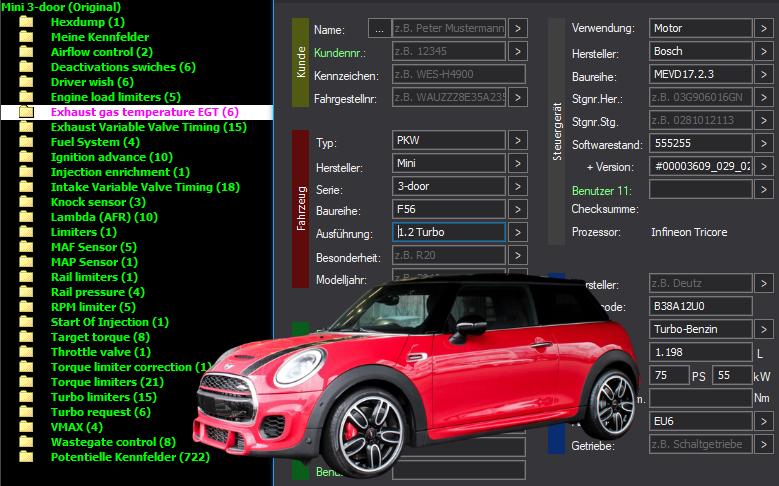Open Exhaust Variable Valve Timing (15)

pos(149,127)
